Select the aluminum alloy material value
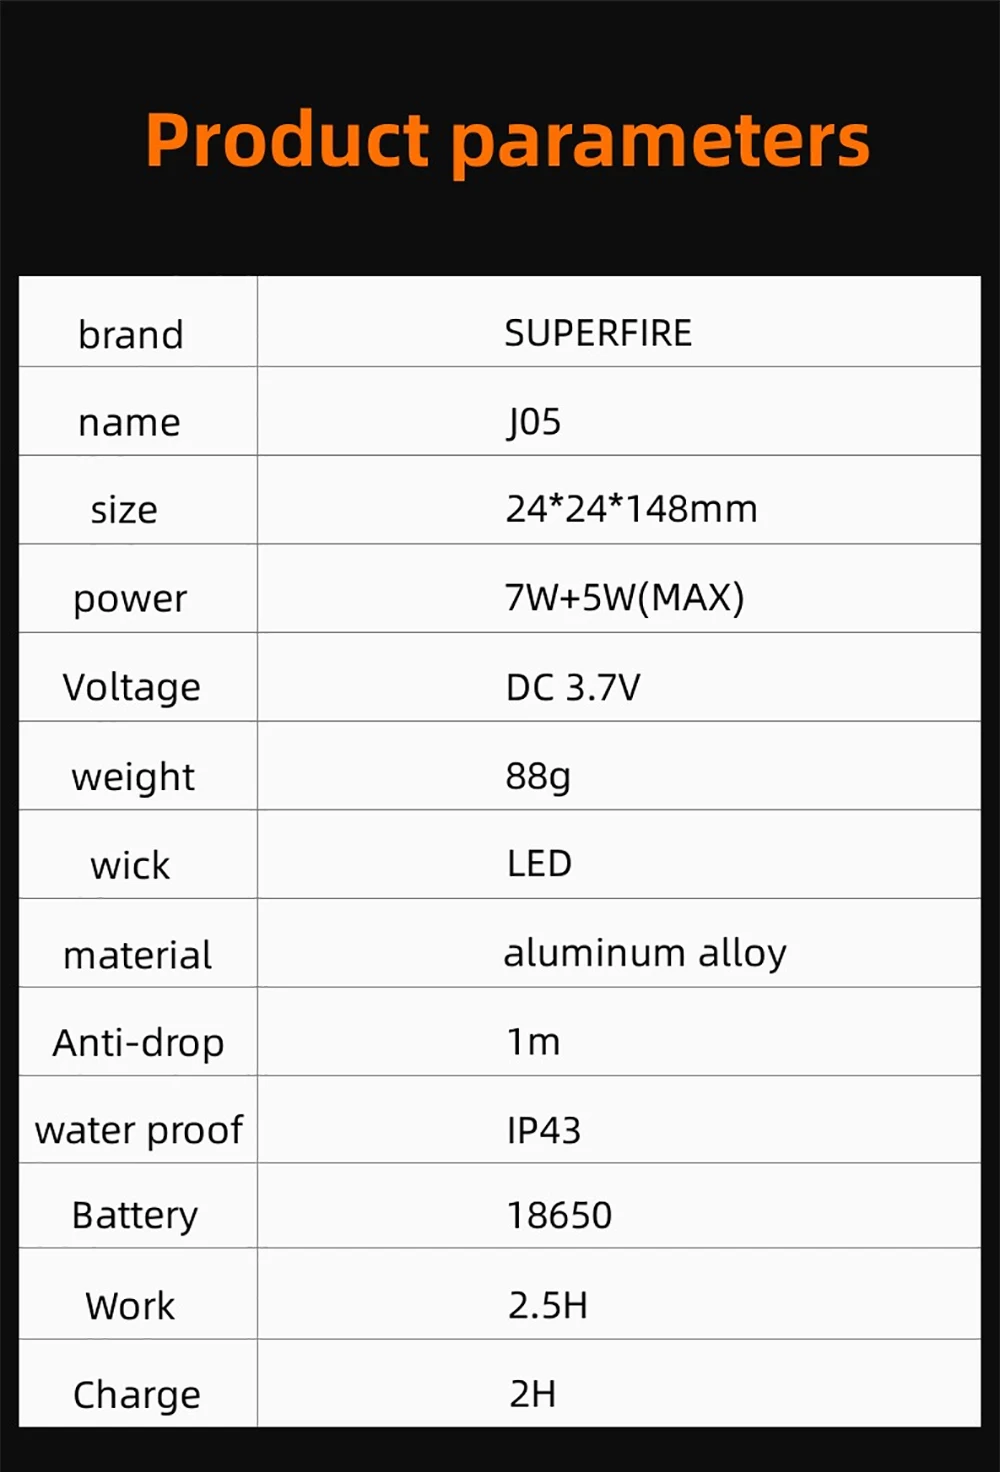Viewport: 1000px width, 1472px height. pyautogui.click(x=645, y=953)
